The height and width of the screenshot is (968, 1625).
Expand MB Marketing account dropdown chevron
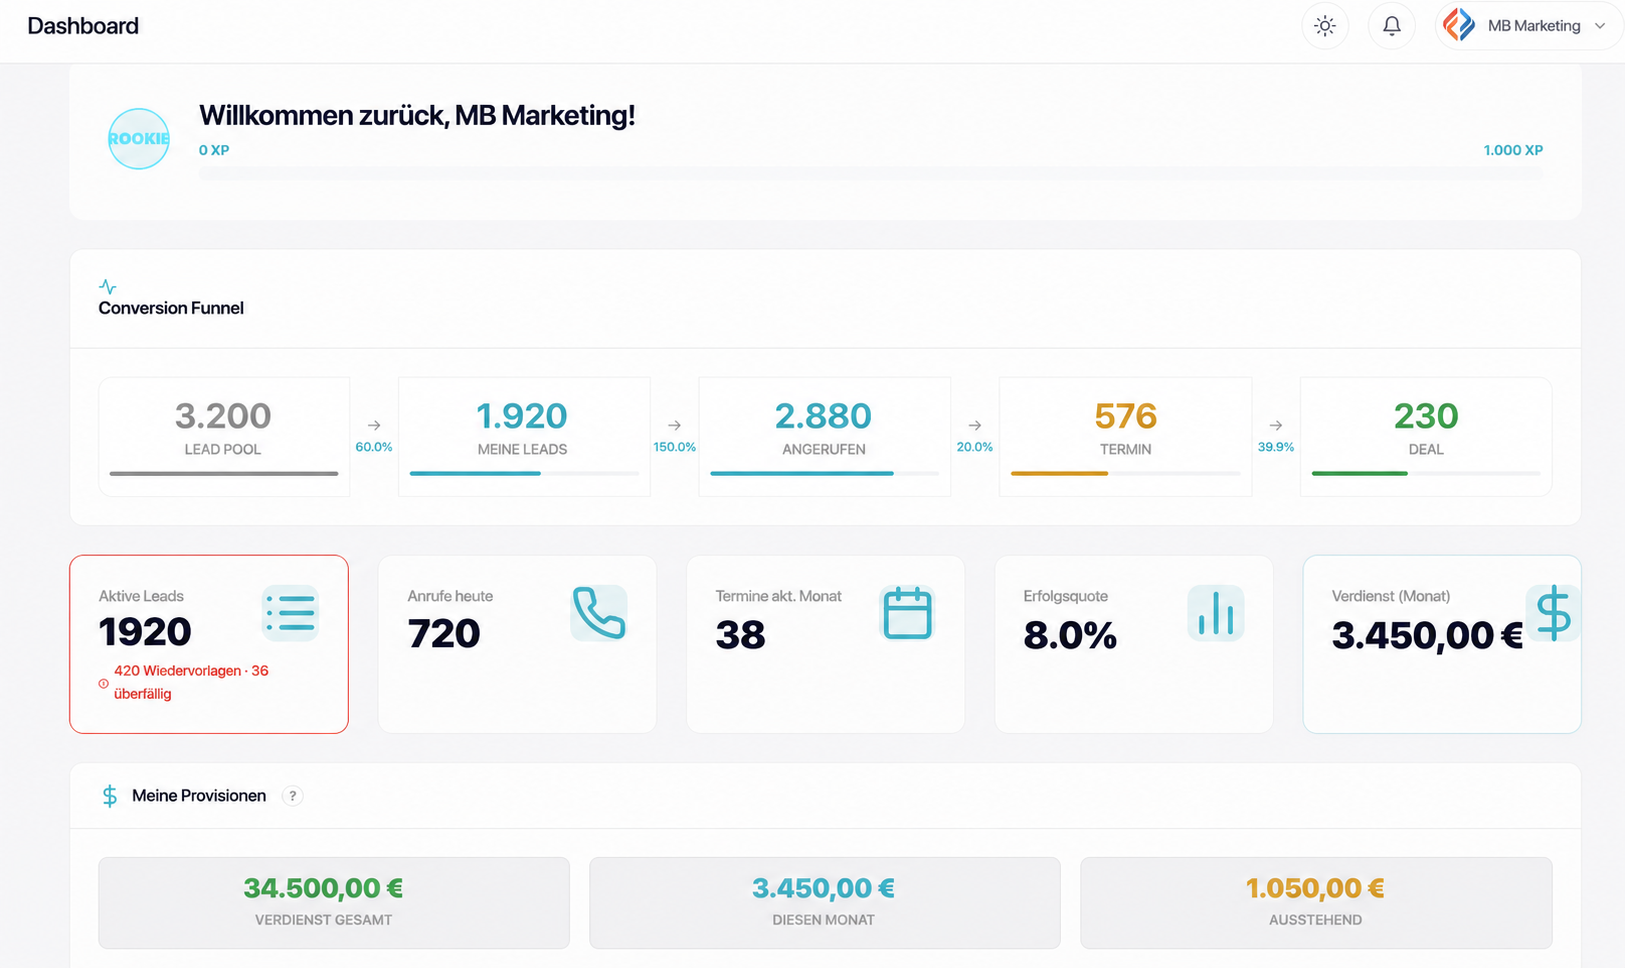click(1600, 26)
